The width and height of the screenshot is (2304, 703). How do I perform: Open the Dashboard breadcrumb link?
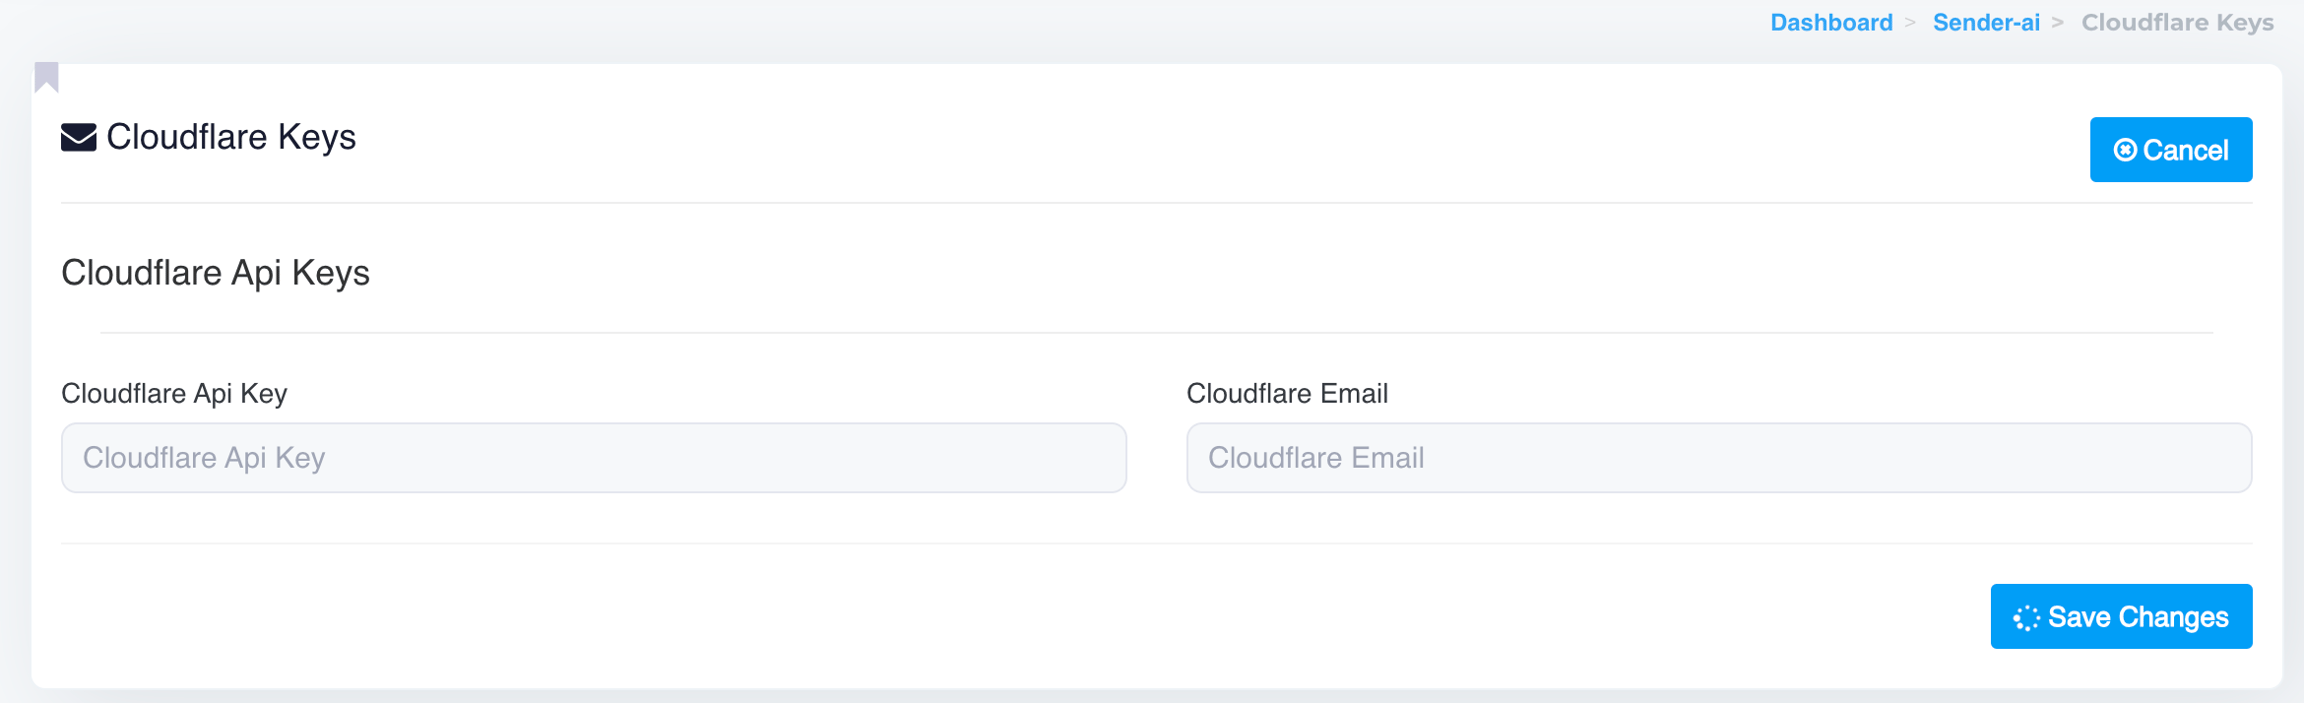pos(1831,22)
